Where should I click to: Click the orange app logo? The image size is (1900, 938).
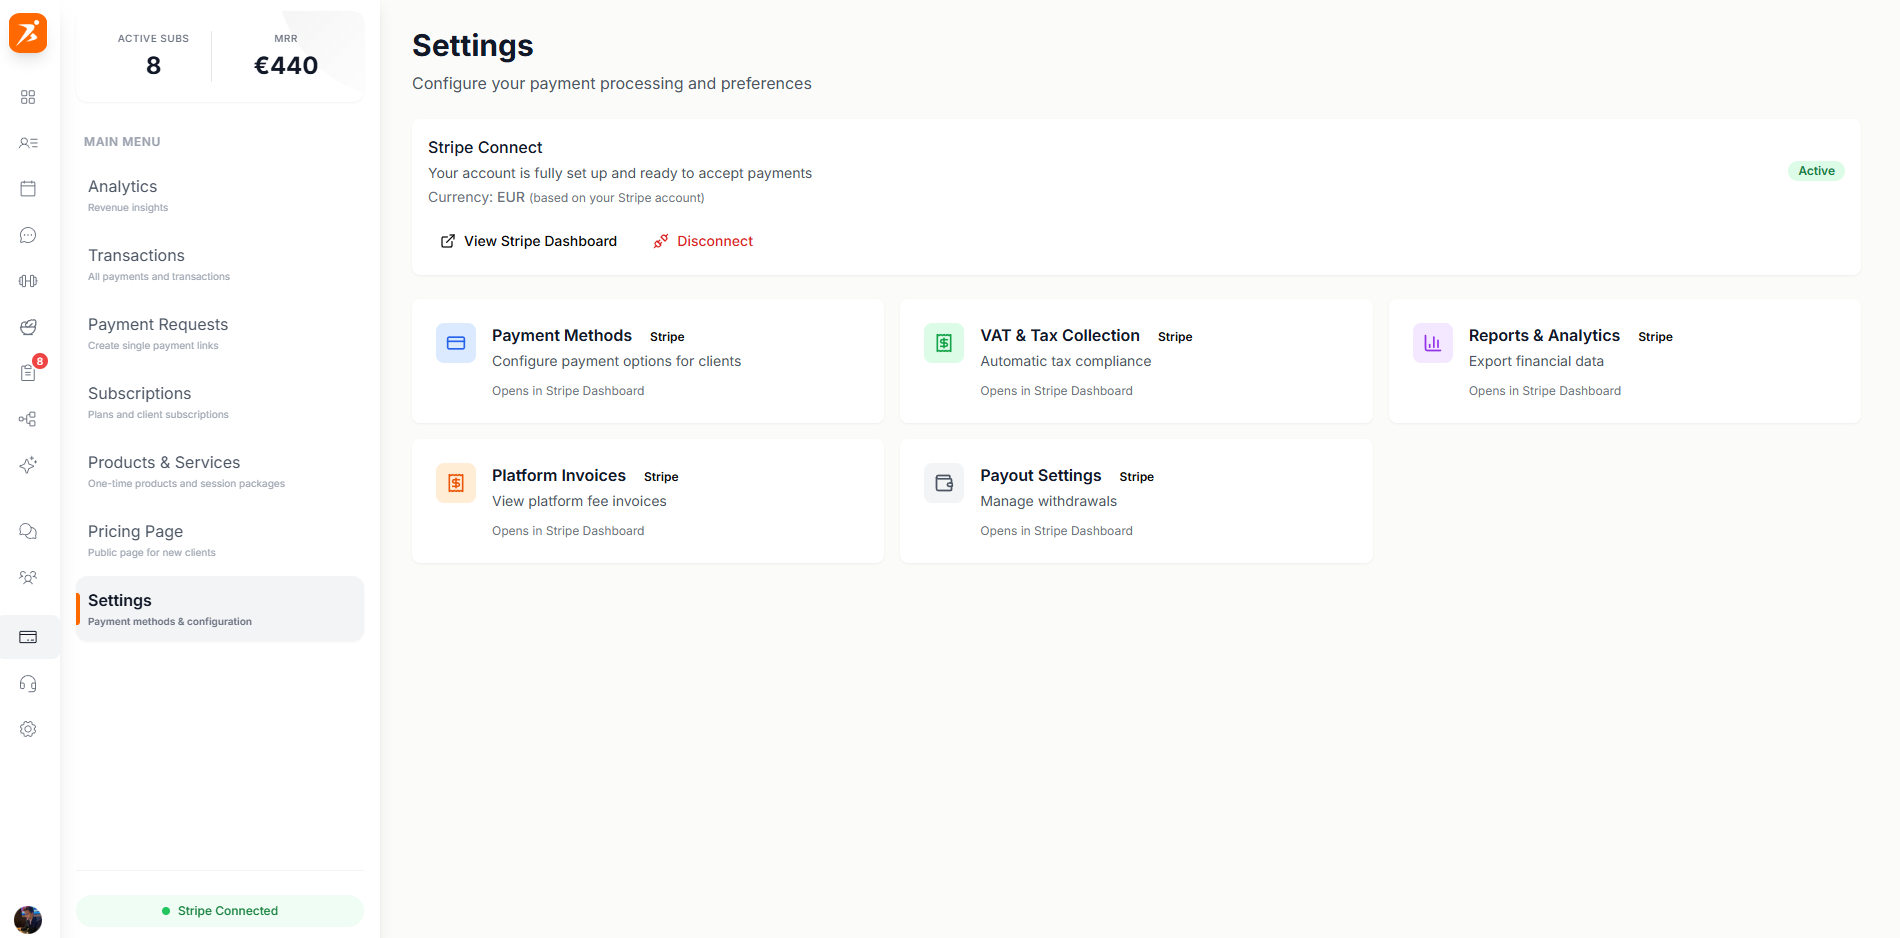28,33
